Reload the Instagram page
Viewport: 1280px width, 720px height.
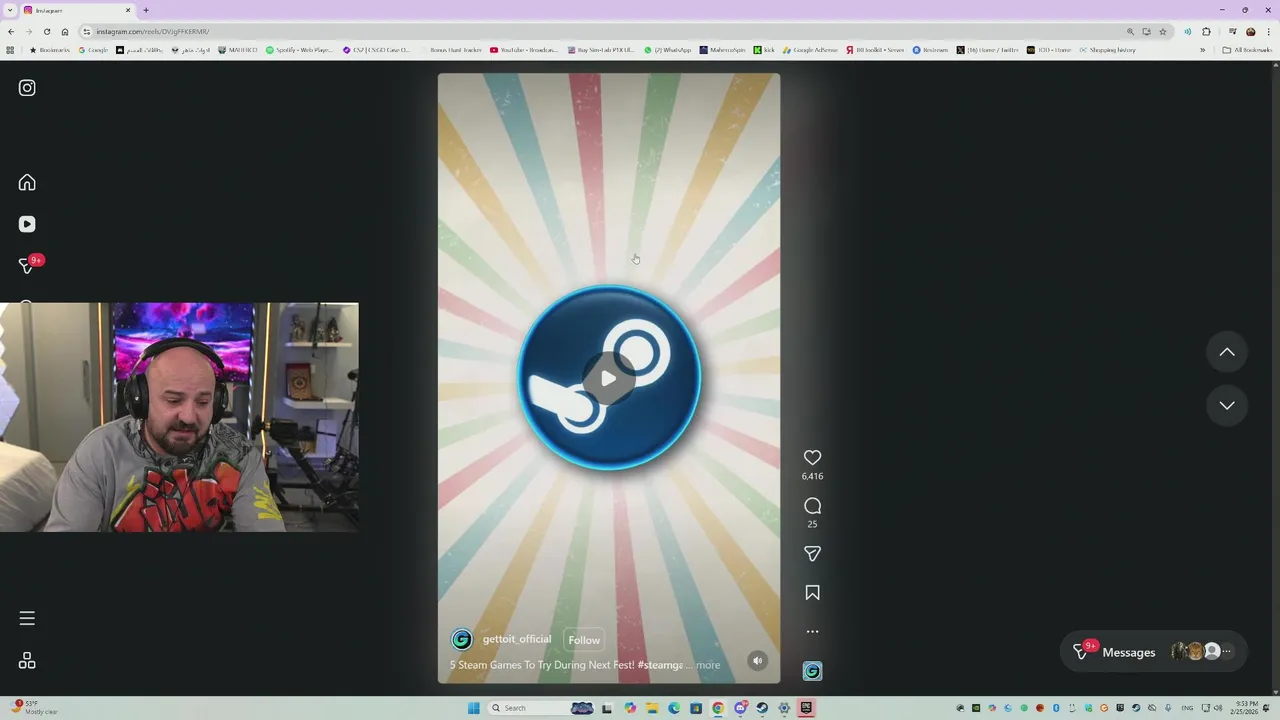46,31
